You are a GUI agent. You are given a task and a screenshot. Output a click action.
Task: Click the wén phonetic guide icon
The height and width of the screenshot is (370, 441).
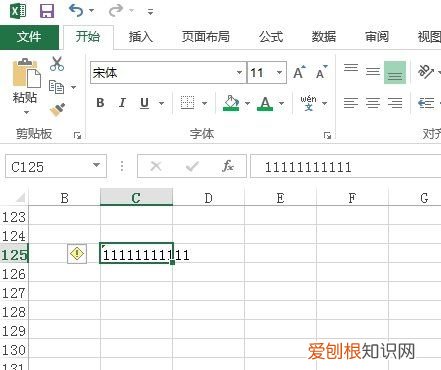[x=308, y=103]
